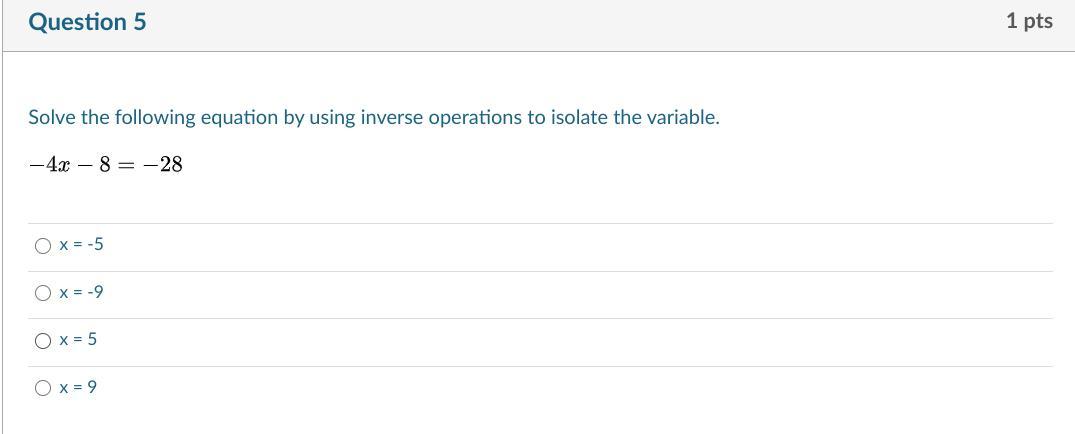Click the word 'isolate' in the prompt
This screenshot has width=1075, height=434.
pos(579,118)
